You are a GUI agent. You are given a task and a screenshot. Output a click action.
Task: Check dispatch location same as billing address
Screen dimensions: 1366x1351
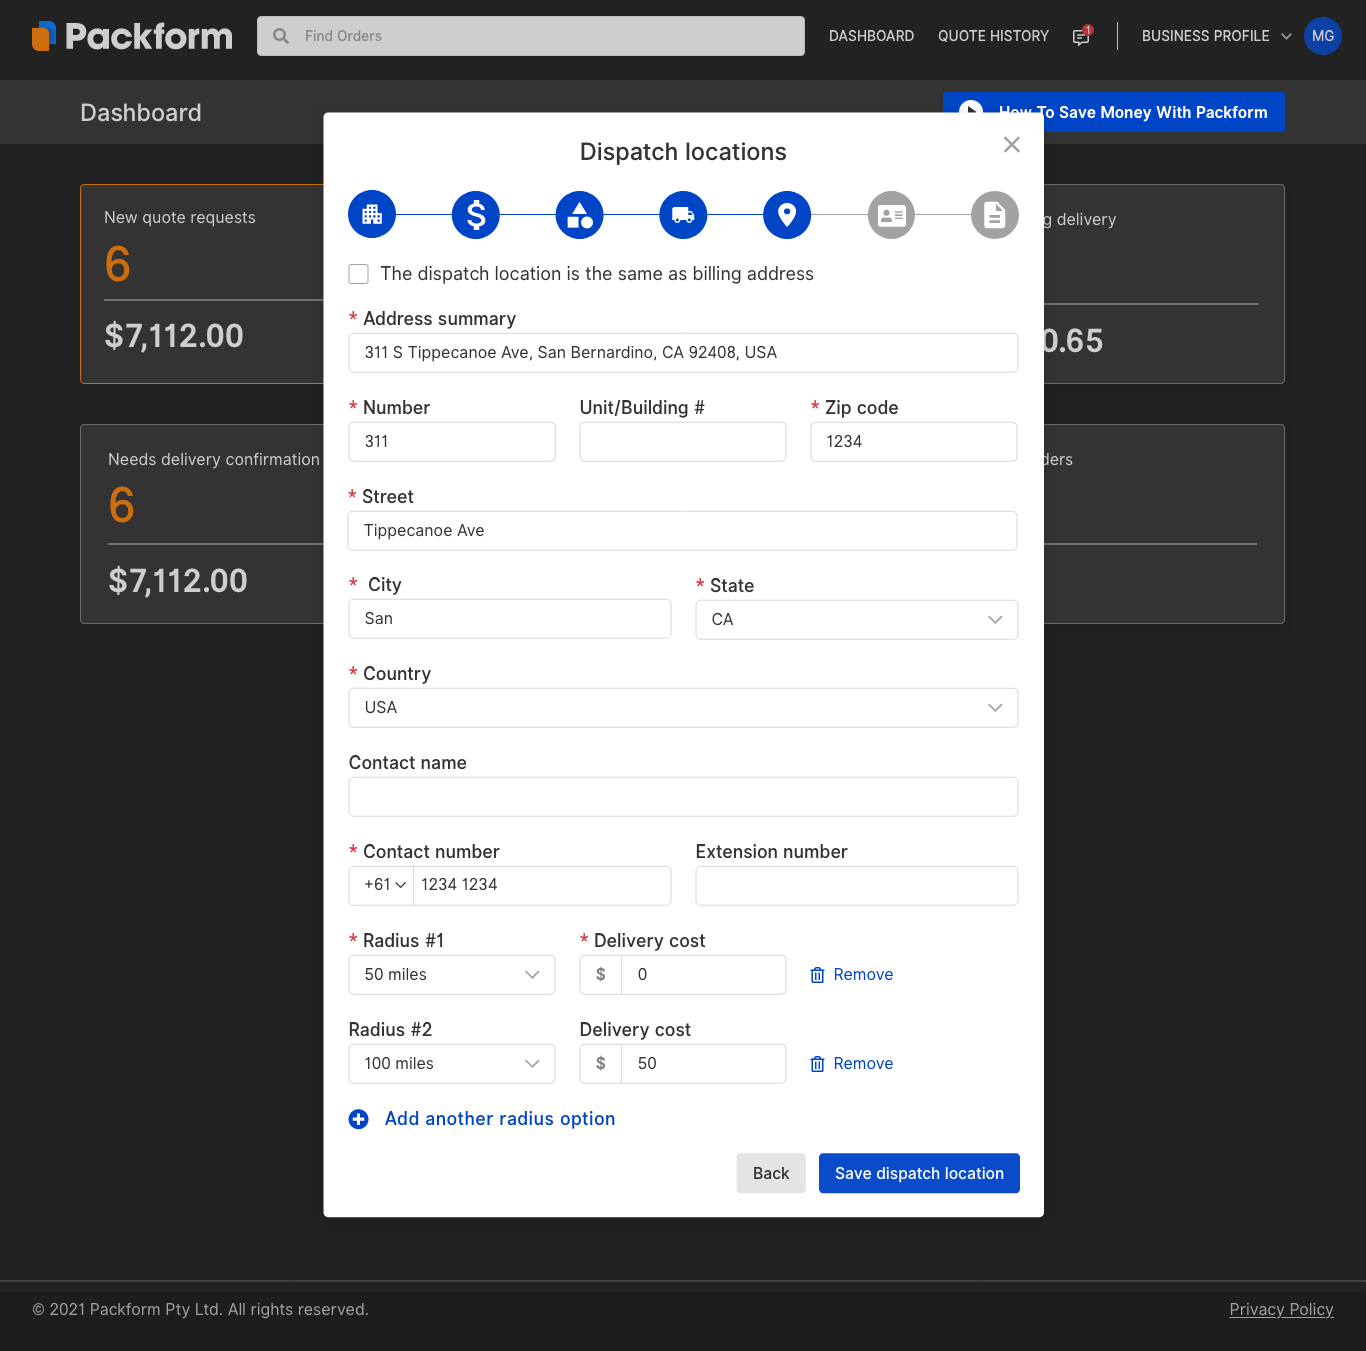coord(359,274)
